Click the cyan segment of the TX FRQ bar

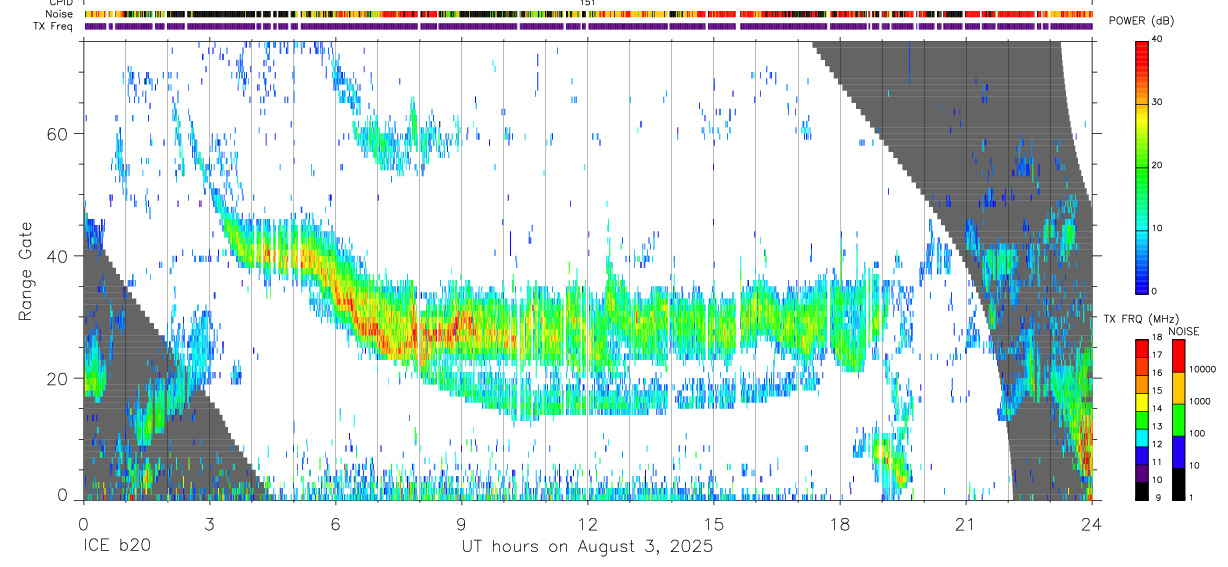coord(1142,437)
